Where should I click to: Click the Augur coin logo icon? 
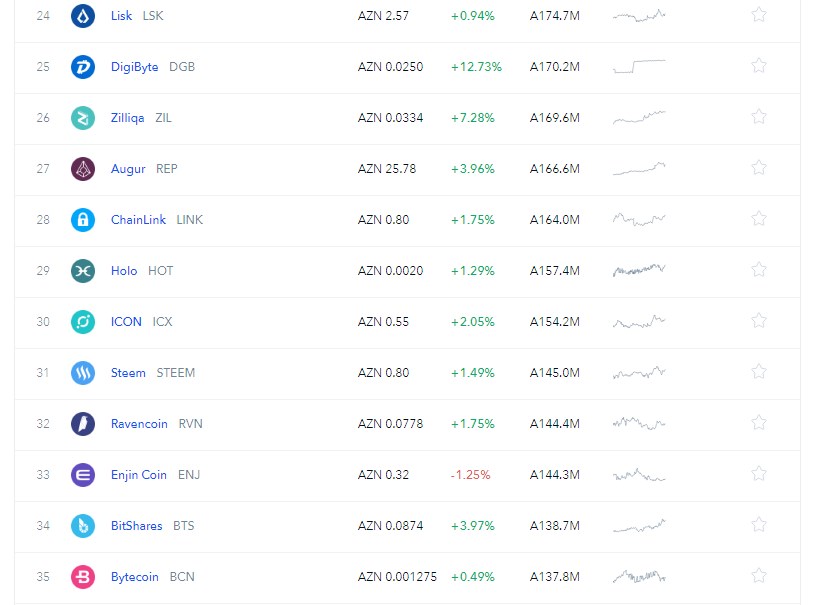pyautogui.click(x=83, y=169)
